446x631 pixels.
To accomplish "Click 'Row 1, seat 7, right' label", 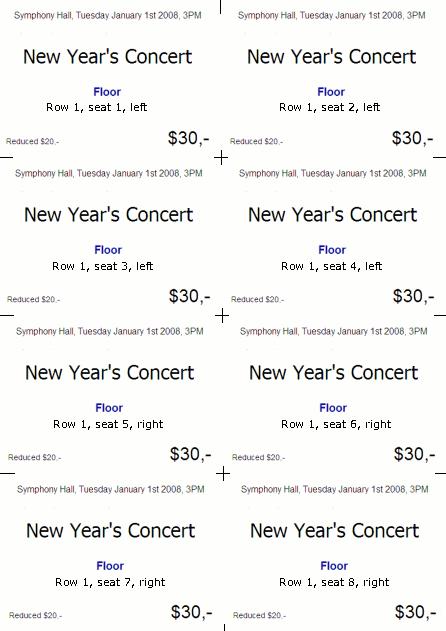I will 110,582.
